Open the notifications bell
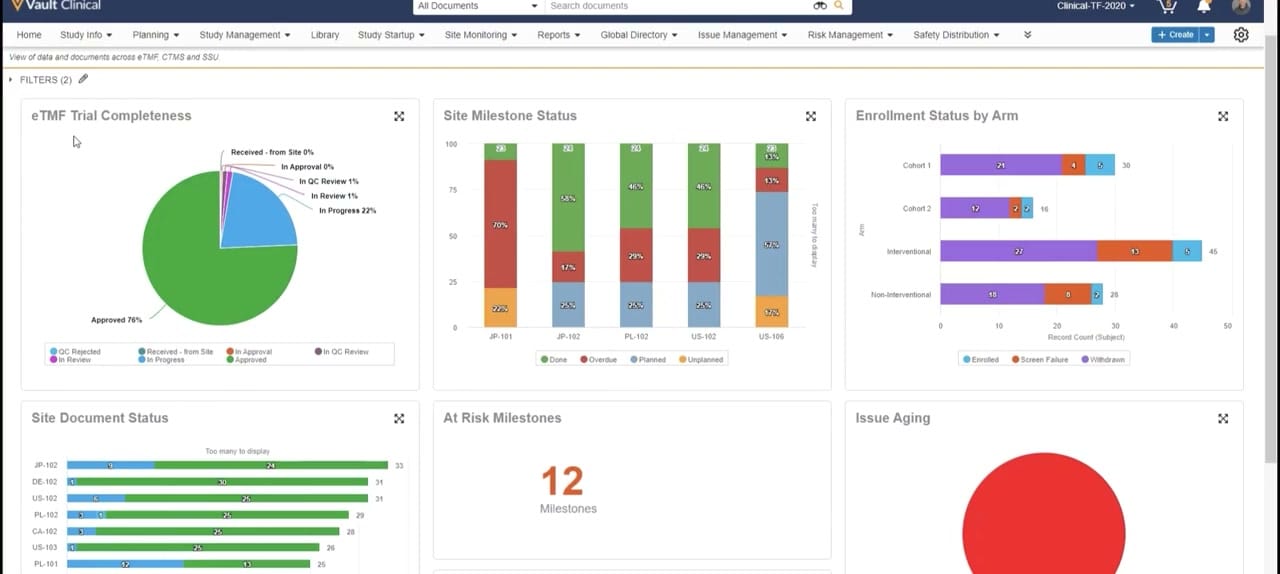This screenshot has width=1280, height=574. [1204, 6]
